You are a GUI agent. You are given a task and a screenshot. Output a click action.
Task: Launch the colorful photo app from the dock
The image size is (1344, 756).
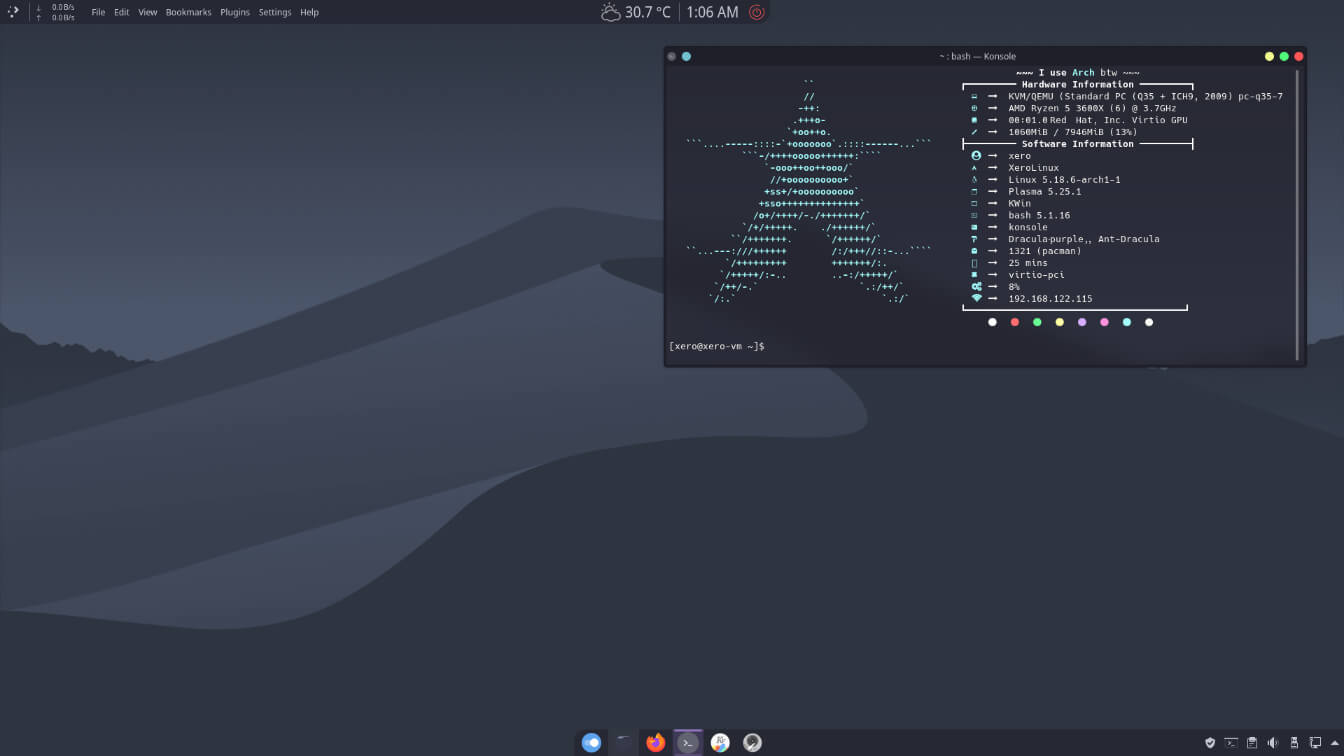pyautogui.click(x=720, y=742)
